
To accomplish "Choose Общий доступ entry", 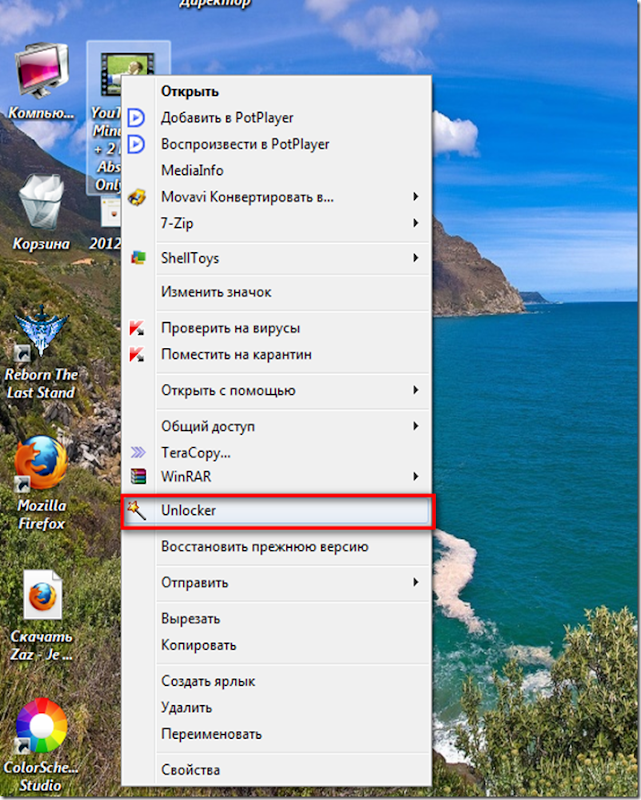I will click(276, 427).
